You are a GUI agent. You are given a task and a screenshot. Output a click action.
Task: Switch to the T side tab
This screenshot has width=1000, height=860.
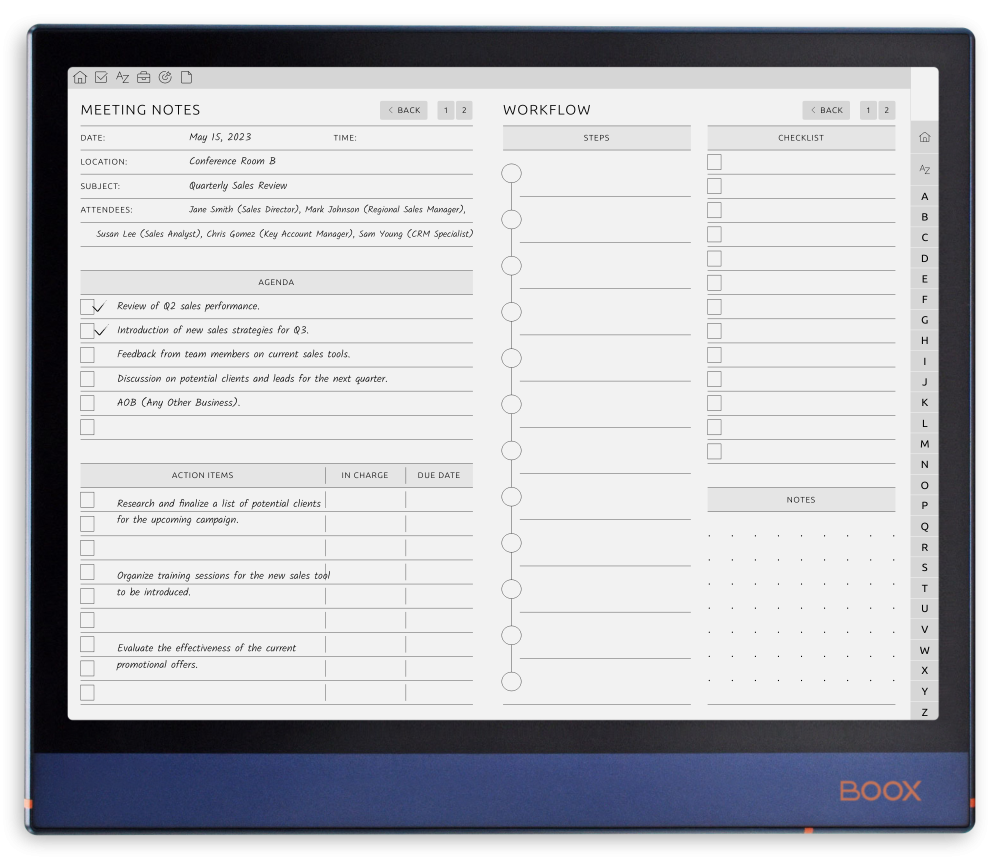coord(925,588)
